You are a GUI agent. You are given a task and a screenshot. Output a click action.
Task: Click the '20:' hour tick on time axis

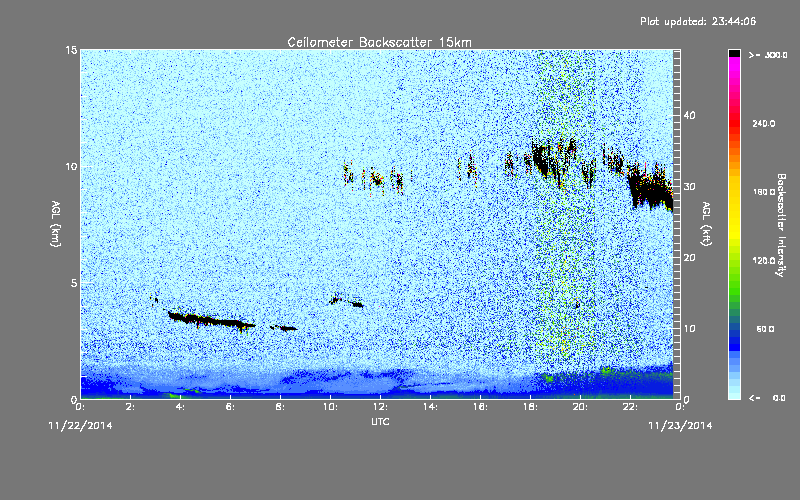click(x=580, y=407)
